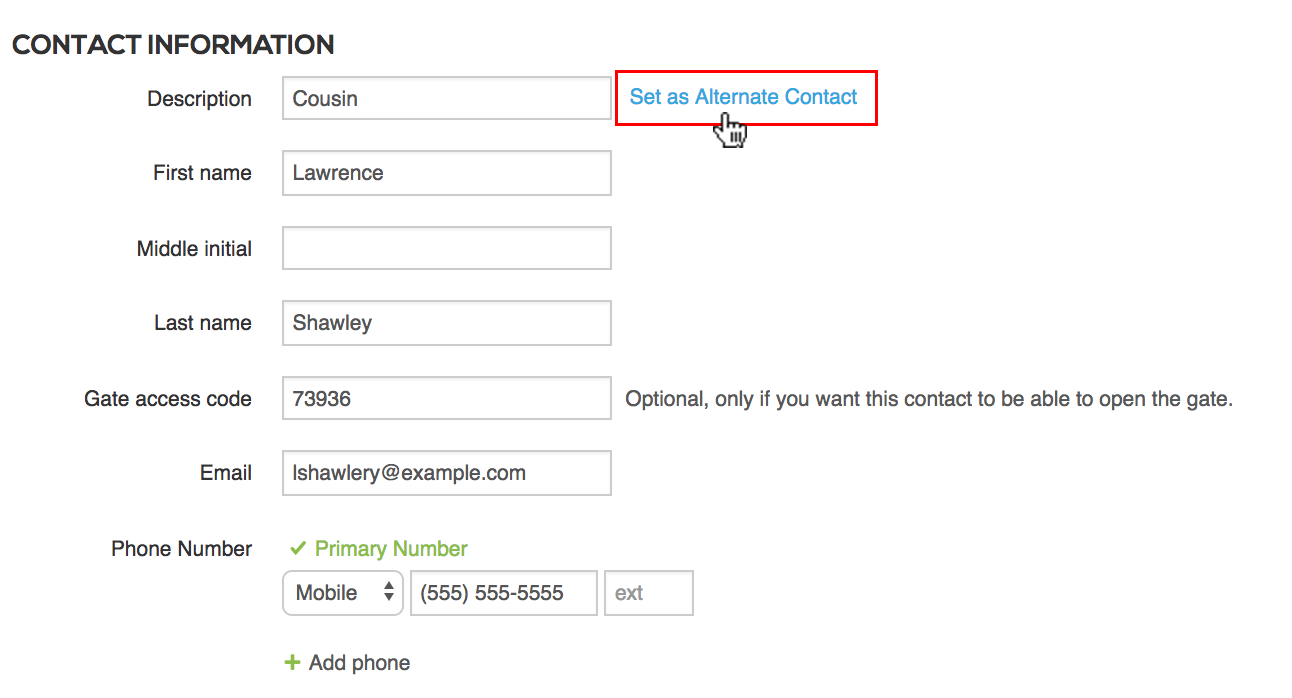Click the Description field label
Viewport: 1292px width, 698px height.
(199, 99)
